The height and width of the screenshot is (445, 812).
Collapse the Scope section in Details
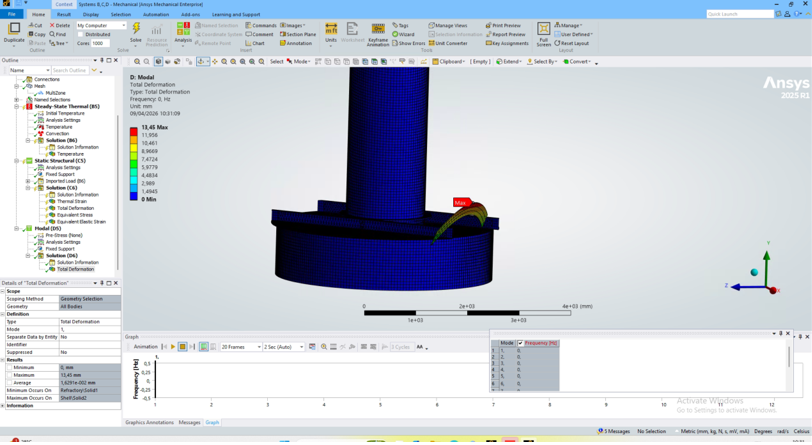click(x=3, y=291)
